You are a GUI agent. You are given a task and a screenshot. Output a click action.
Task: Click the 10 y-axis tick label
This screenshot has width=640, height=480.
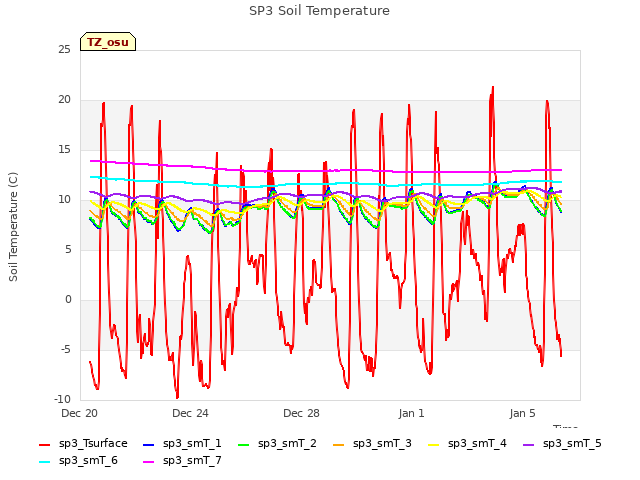[64, 200]
